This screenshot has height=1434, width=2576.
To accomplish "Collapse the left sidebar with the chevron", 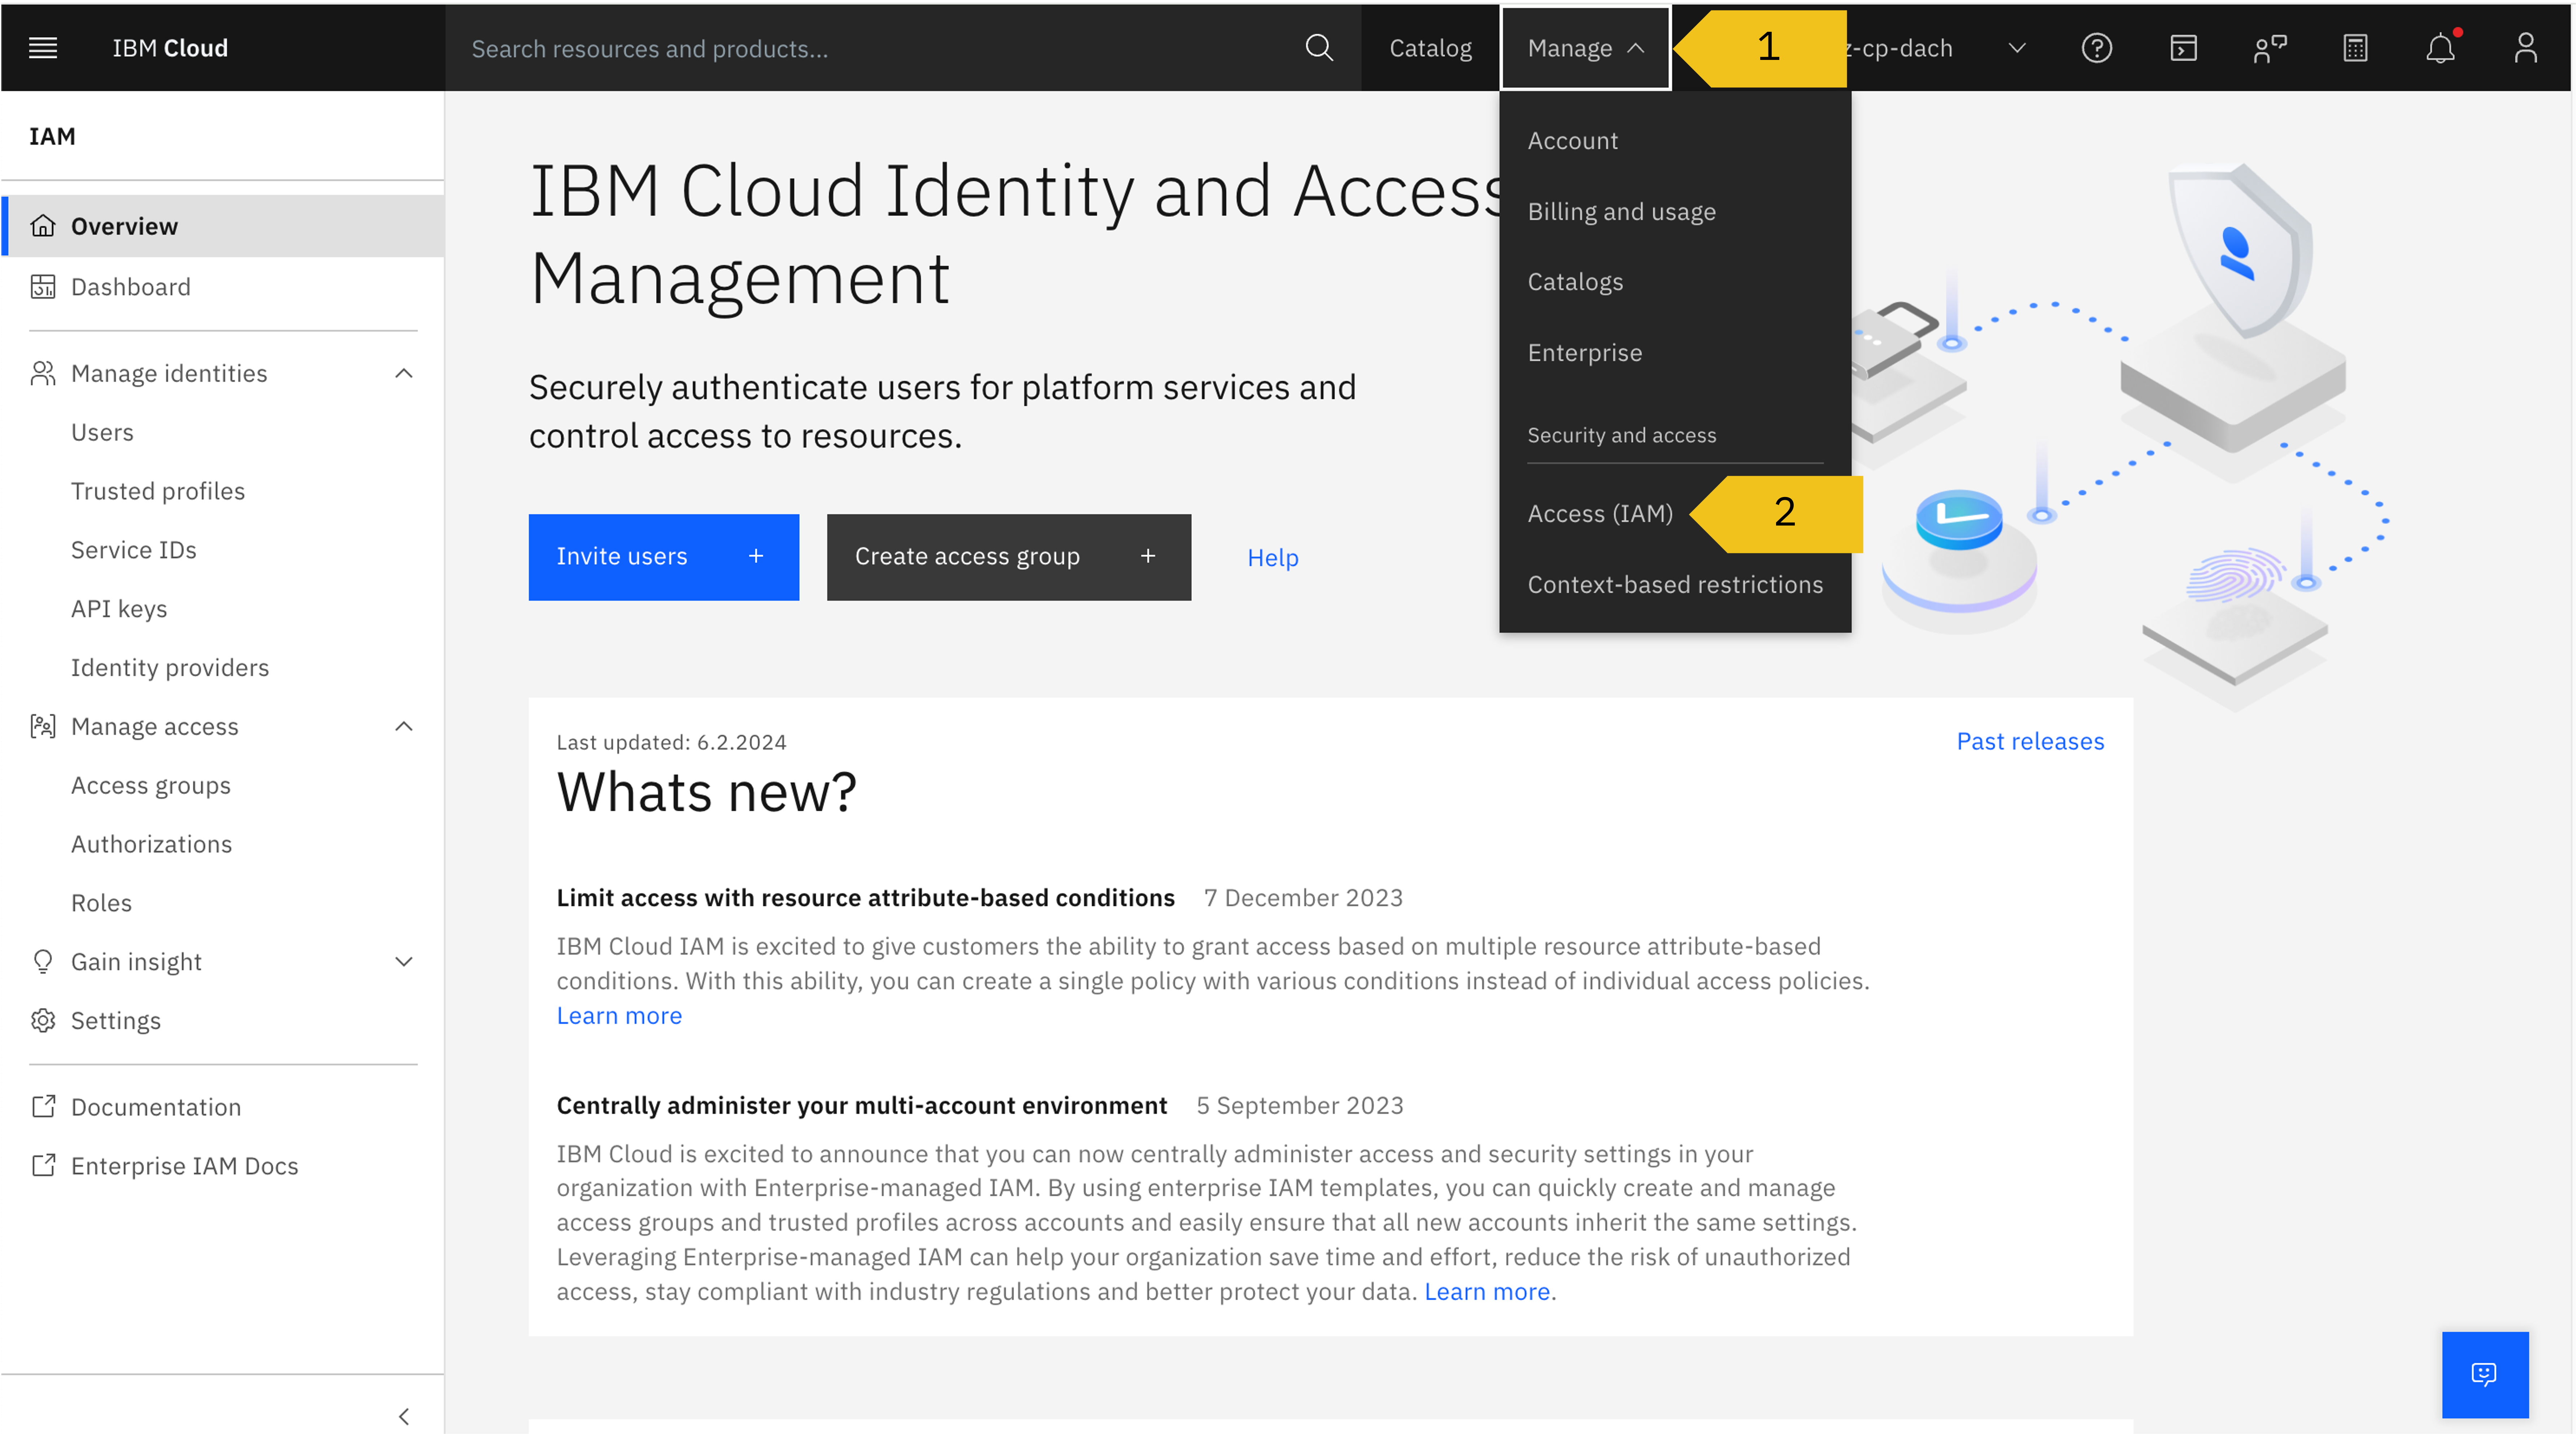I will tap(404, 1416).
